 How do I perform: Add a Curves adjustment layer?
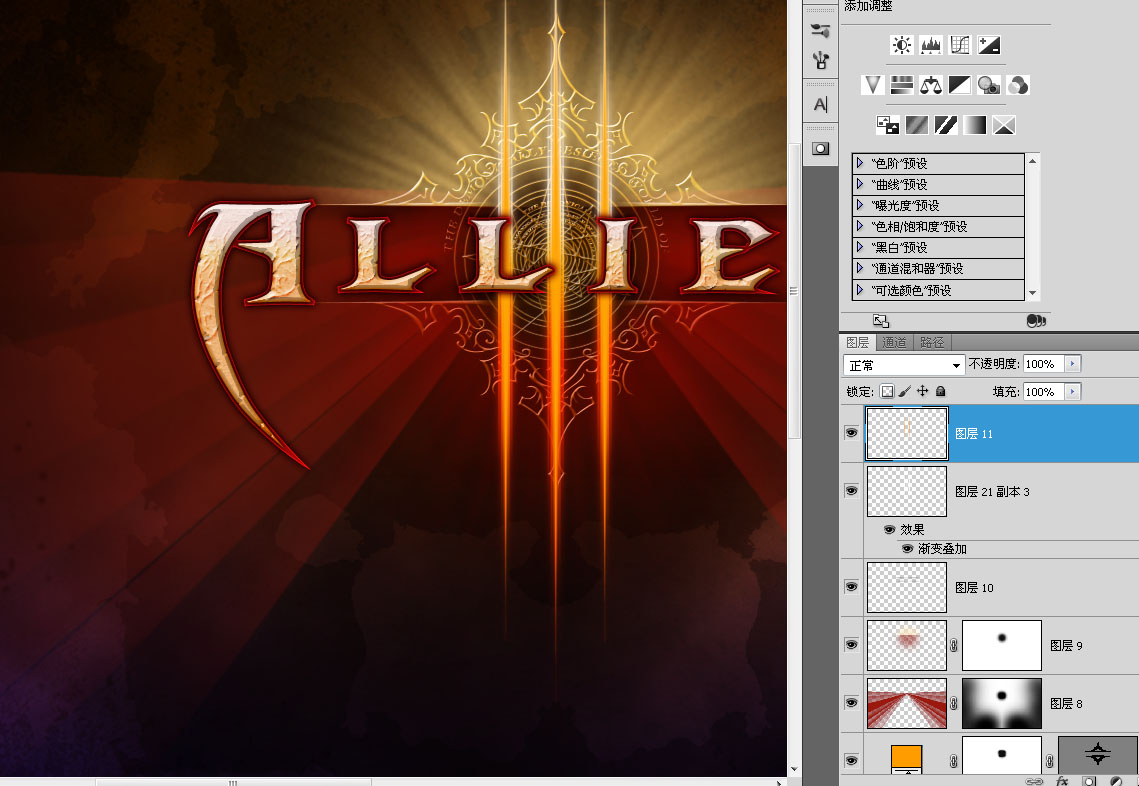click(x=960, y=46)
